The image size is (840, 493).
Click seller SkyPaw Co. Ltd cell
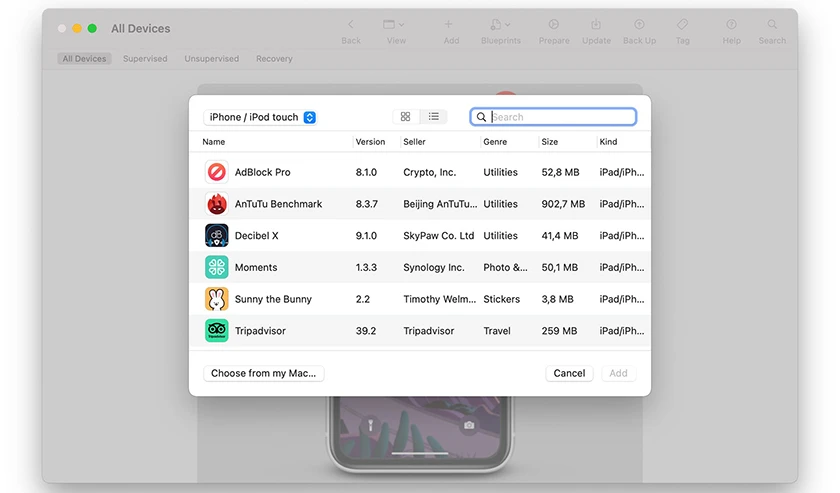[x=438, y=235]
